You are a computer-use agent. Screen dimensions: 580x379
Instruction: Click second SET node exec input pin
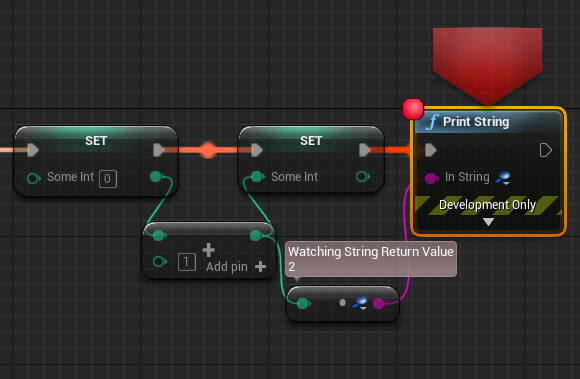click(x=257, y=150)
